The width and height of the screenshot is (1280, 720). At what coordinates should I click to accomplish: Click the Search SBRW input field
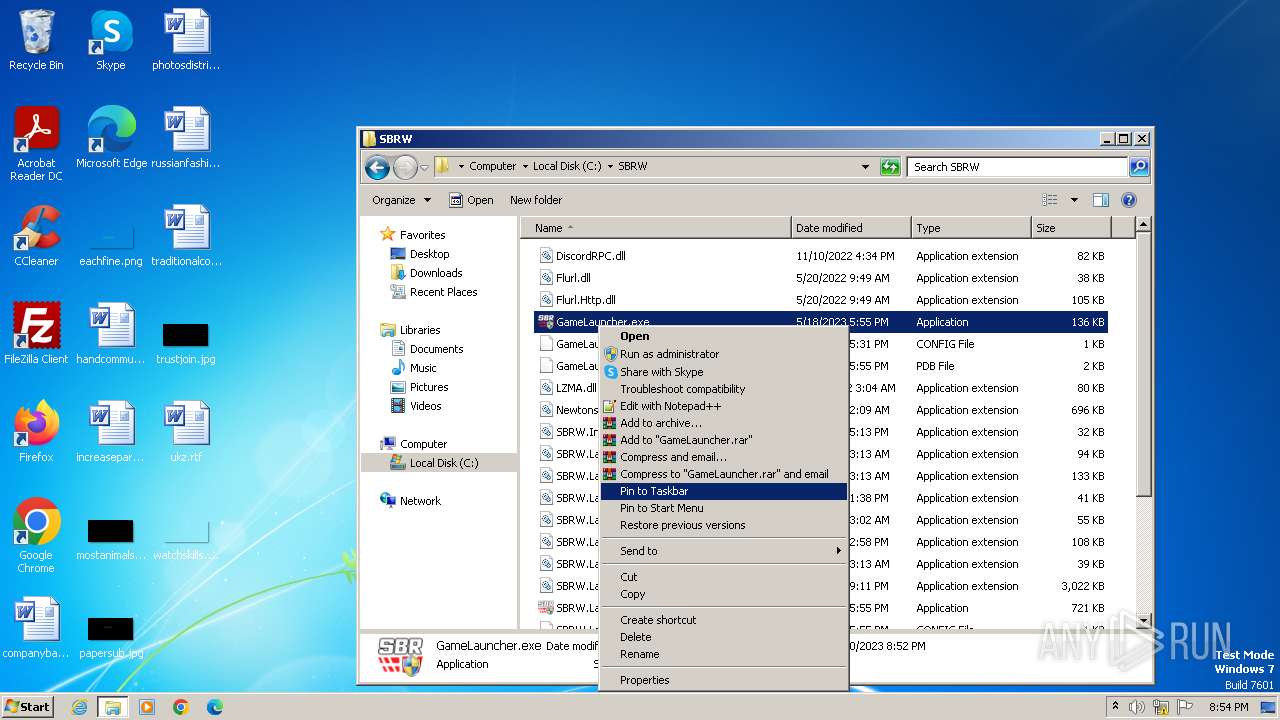1017,167
